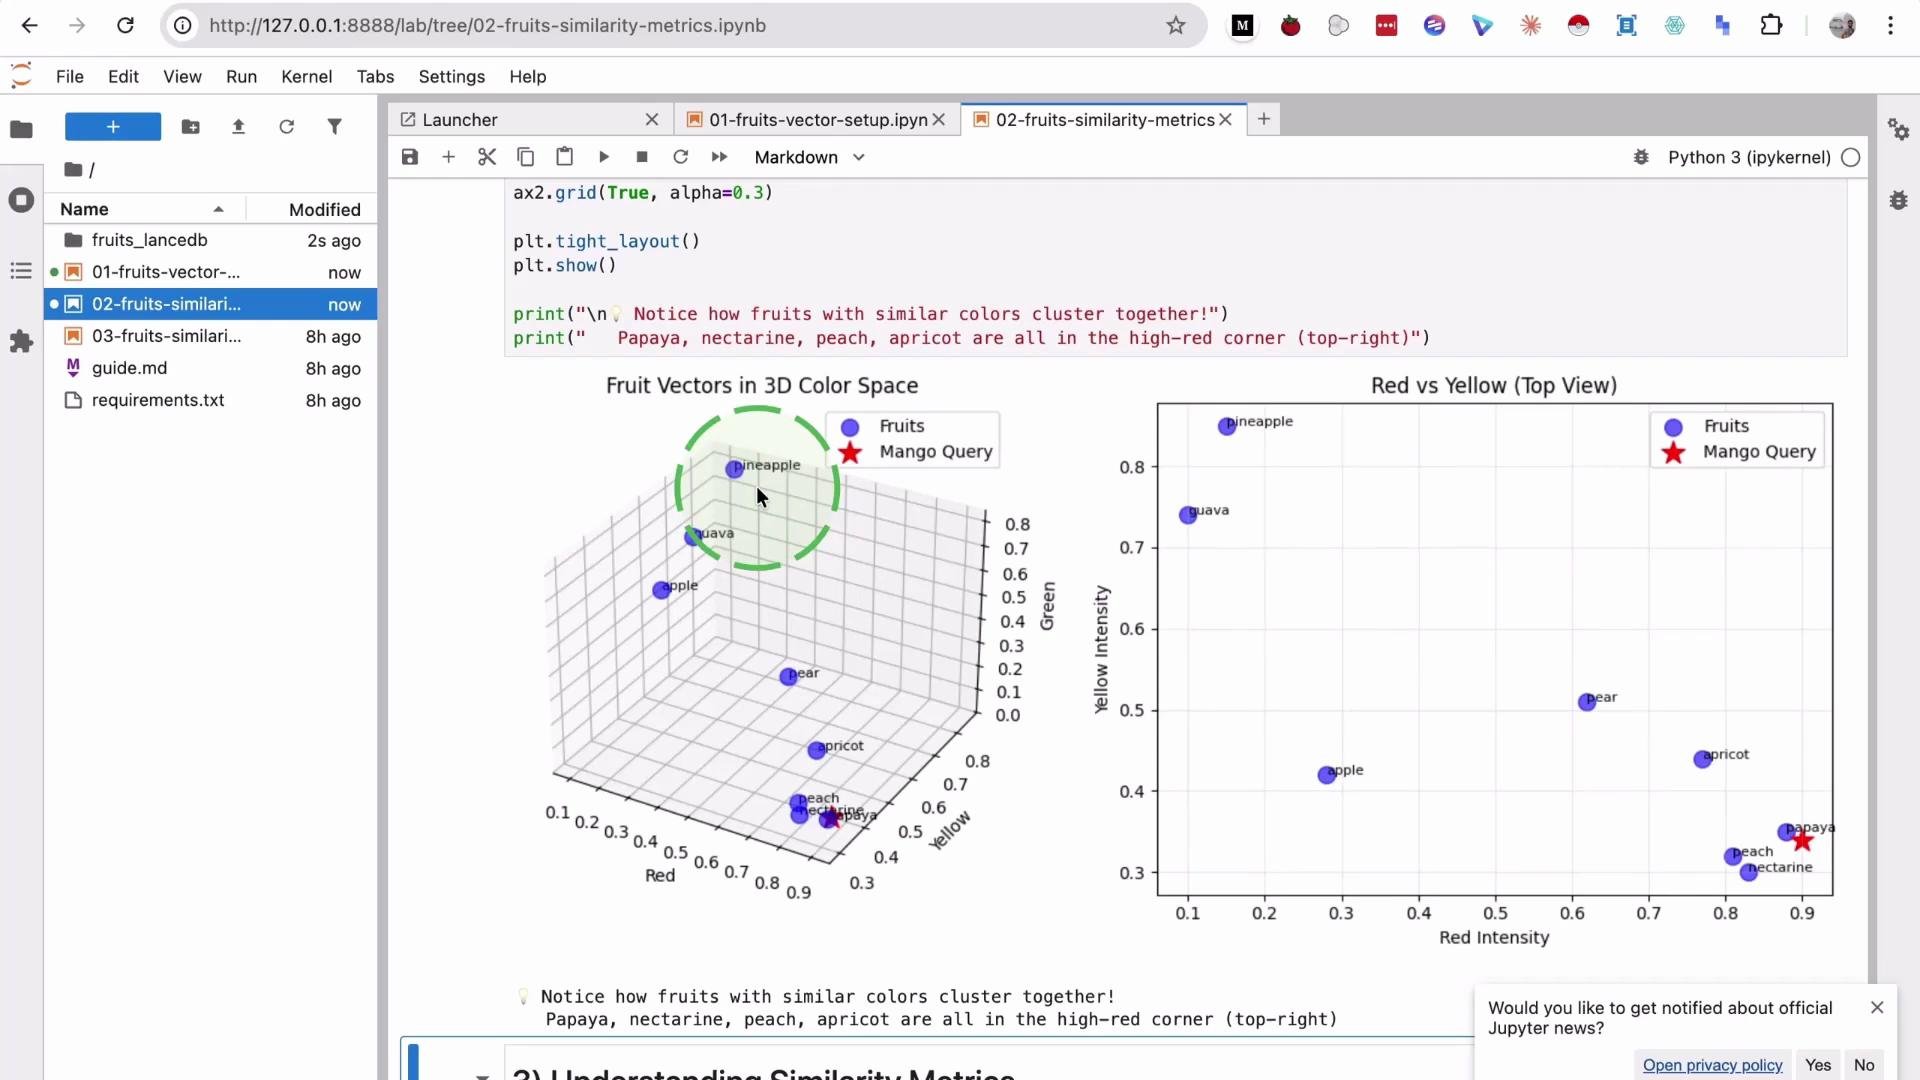Go back in browser history

[x=29, y=26]
